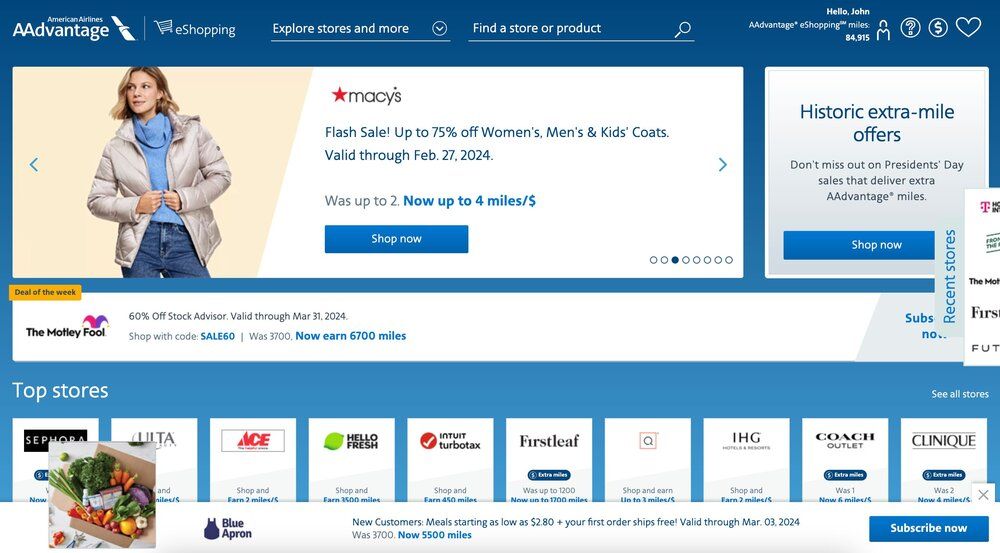Image resolution: width=1000 pixels, height=553 pixels.
Task: Click the AAdvantage American Airlines logo
Action: (74, 28)
